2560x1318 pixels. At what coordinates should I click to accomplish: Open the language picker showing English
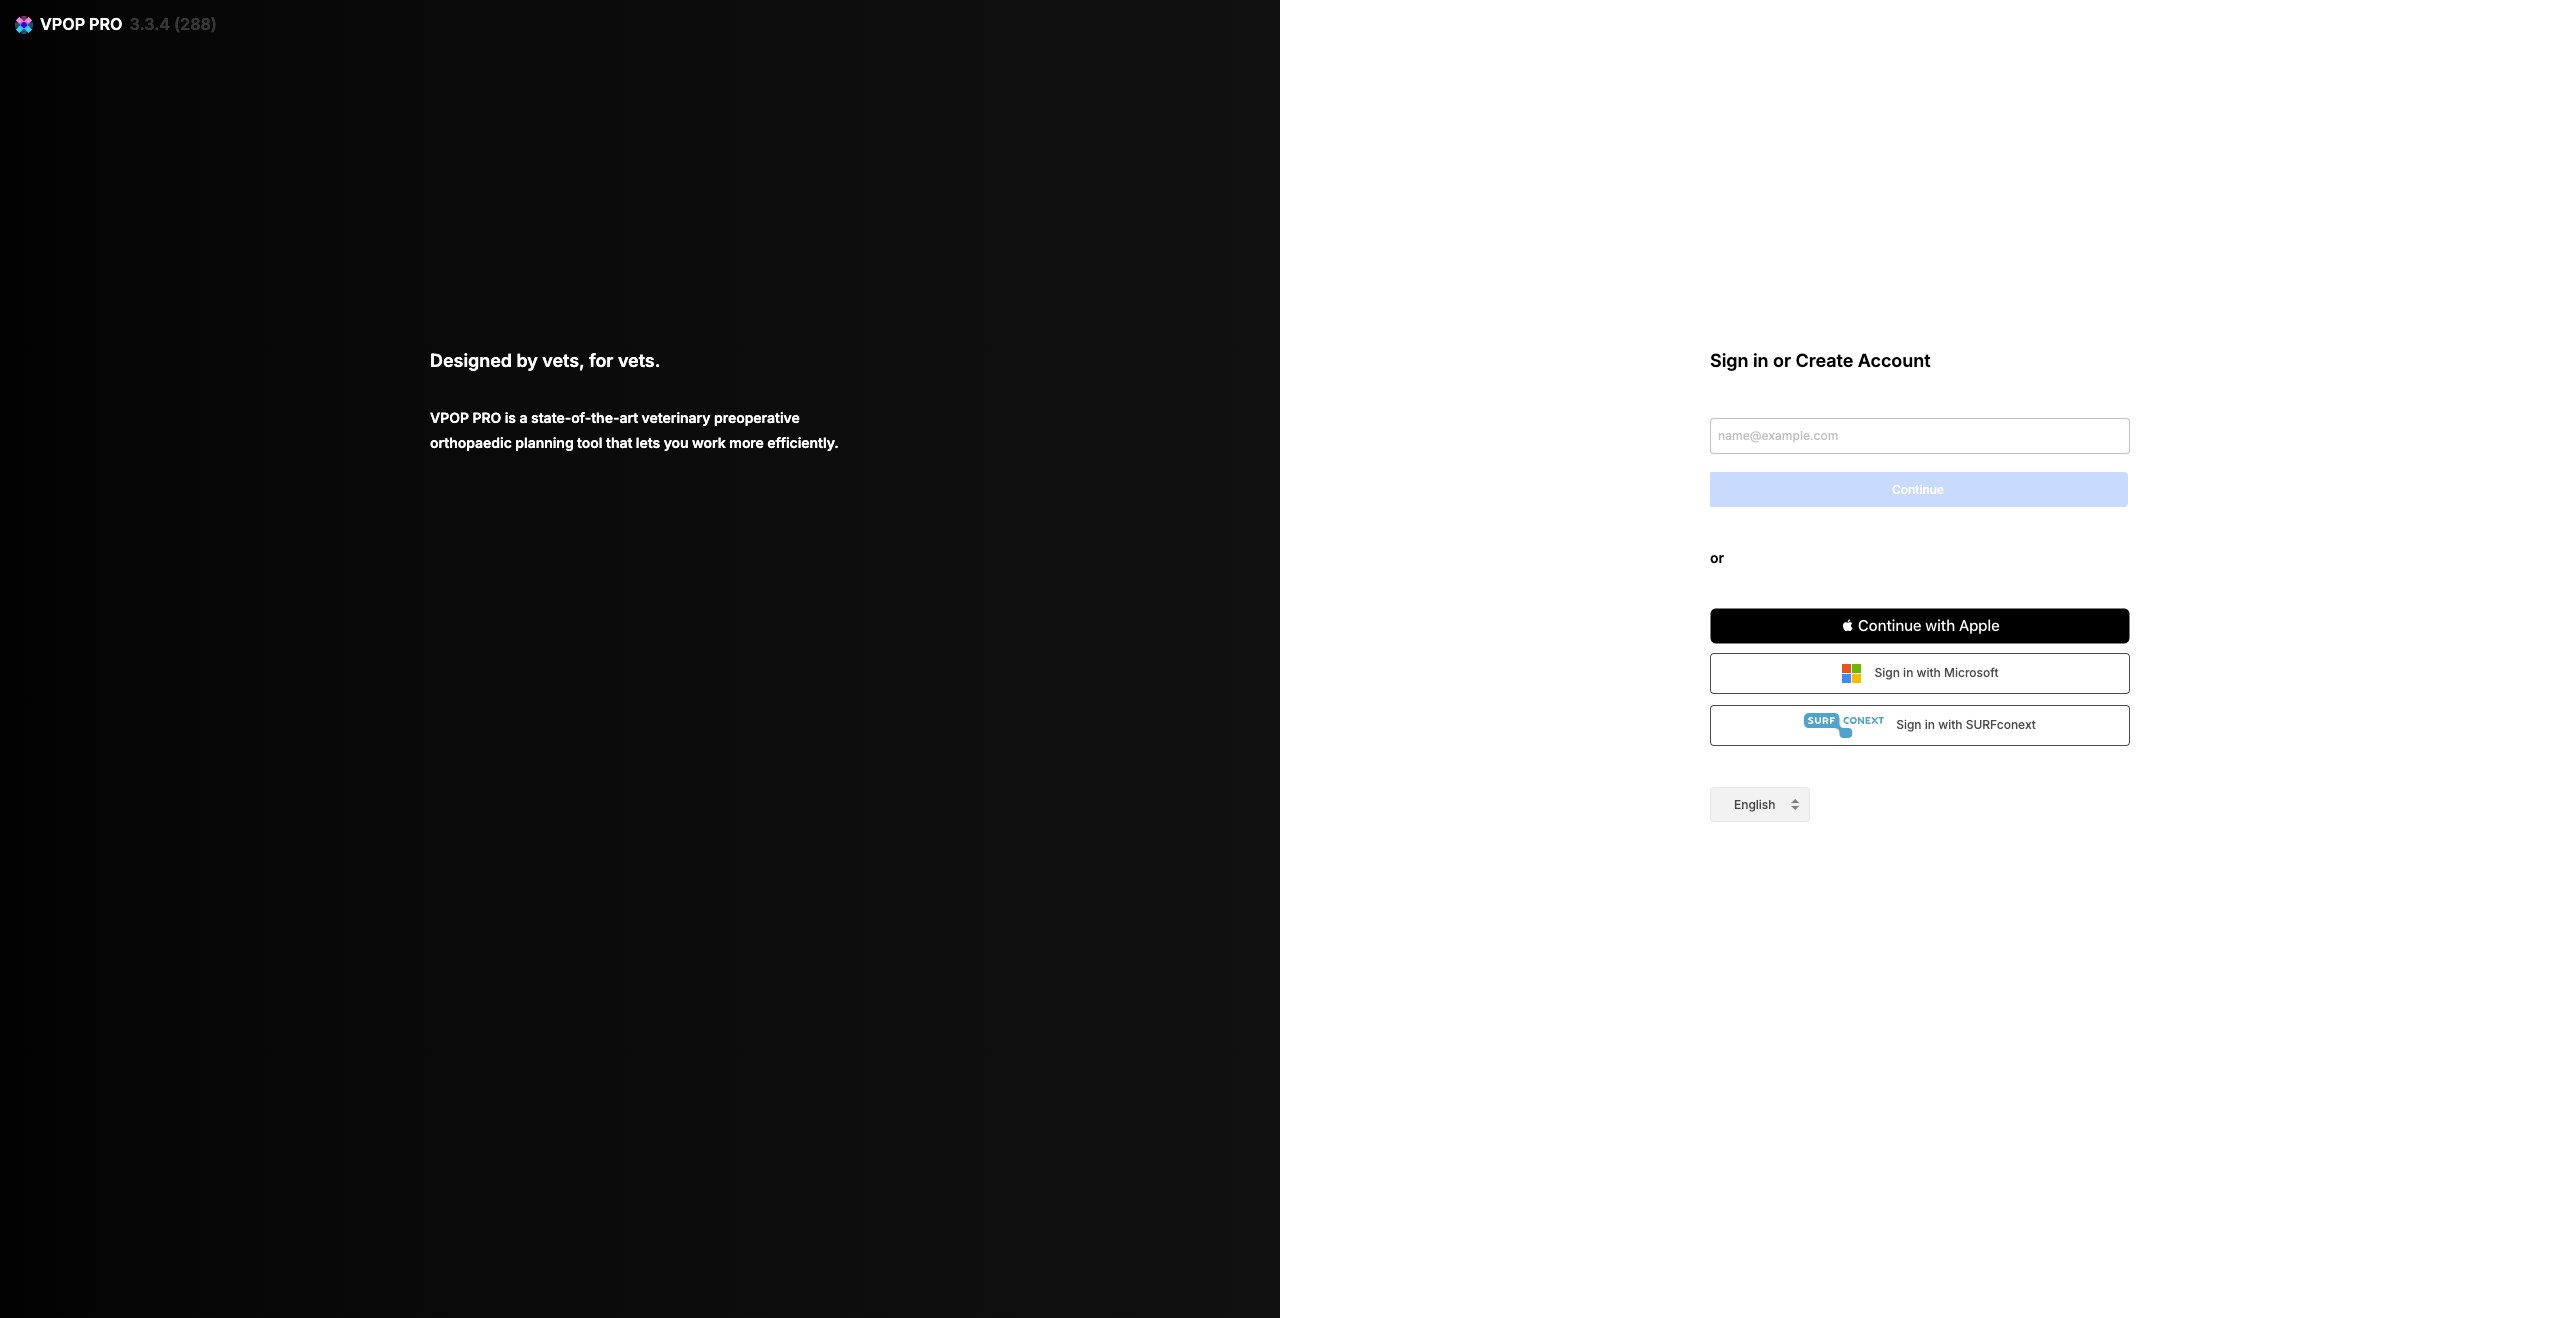coord(1759,804)
